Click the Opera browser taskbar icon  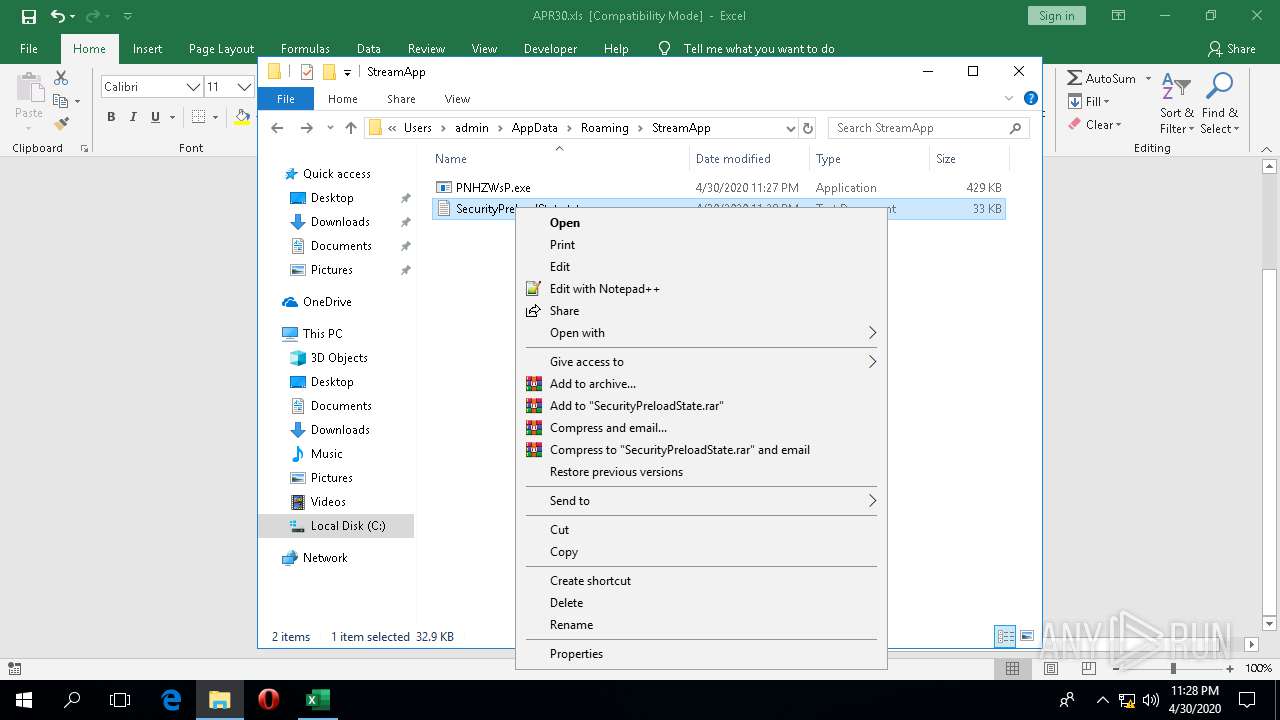point(268,700)
